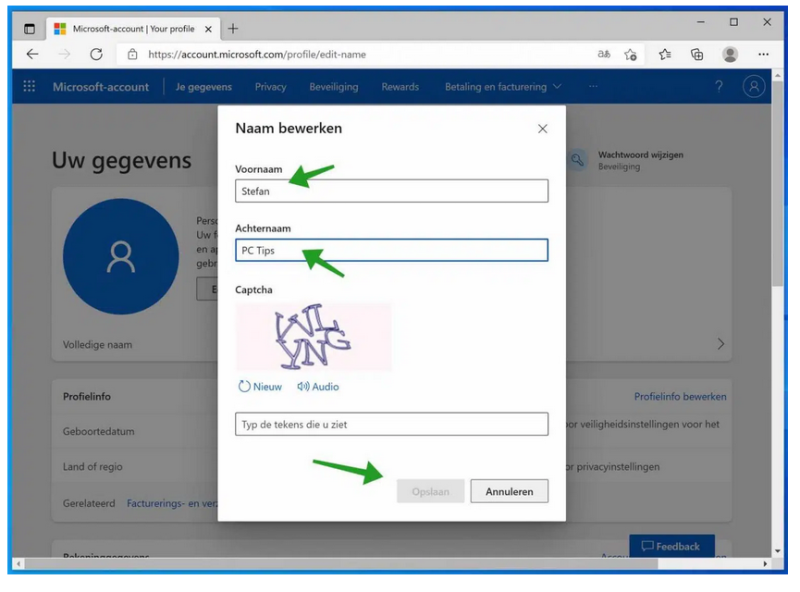Viewport: 800px width, 592px height.
Task: Get a new captcha with Nieuw
Action: click(260, 386)
